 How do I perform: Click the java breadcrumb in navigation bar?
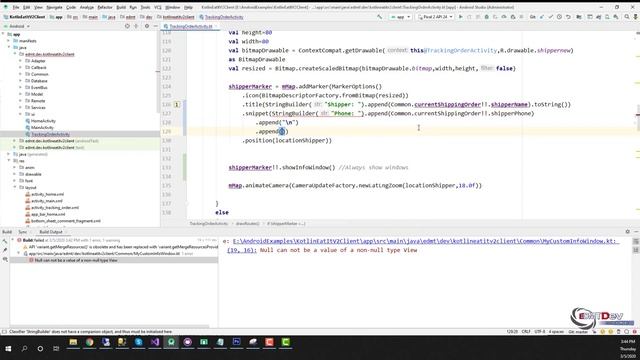point(109,17)
